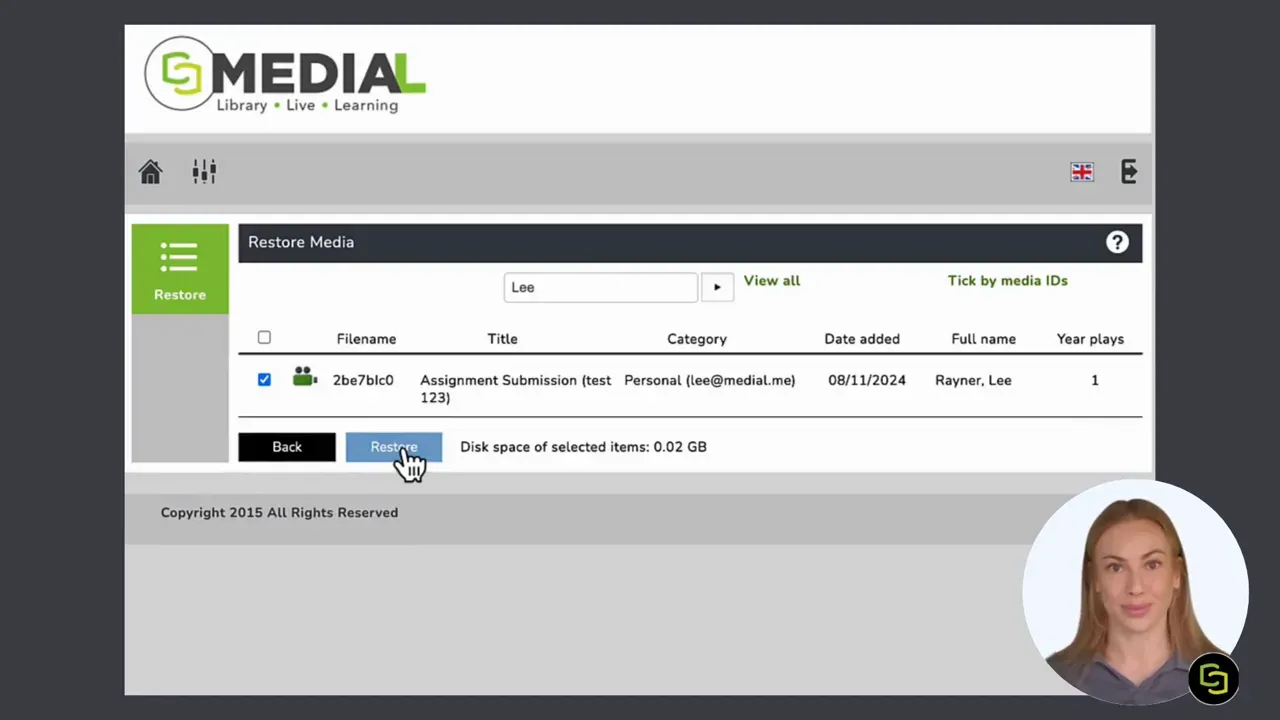Image resolution: width=1280 pixels, height=720 pixels.
Task: Click the date 08/11/2024
Action: [867, 380]
